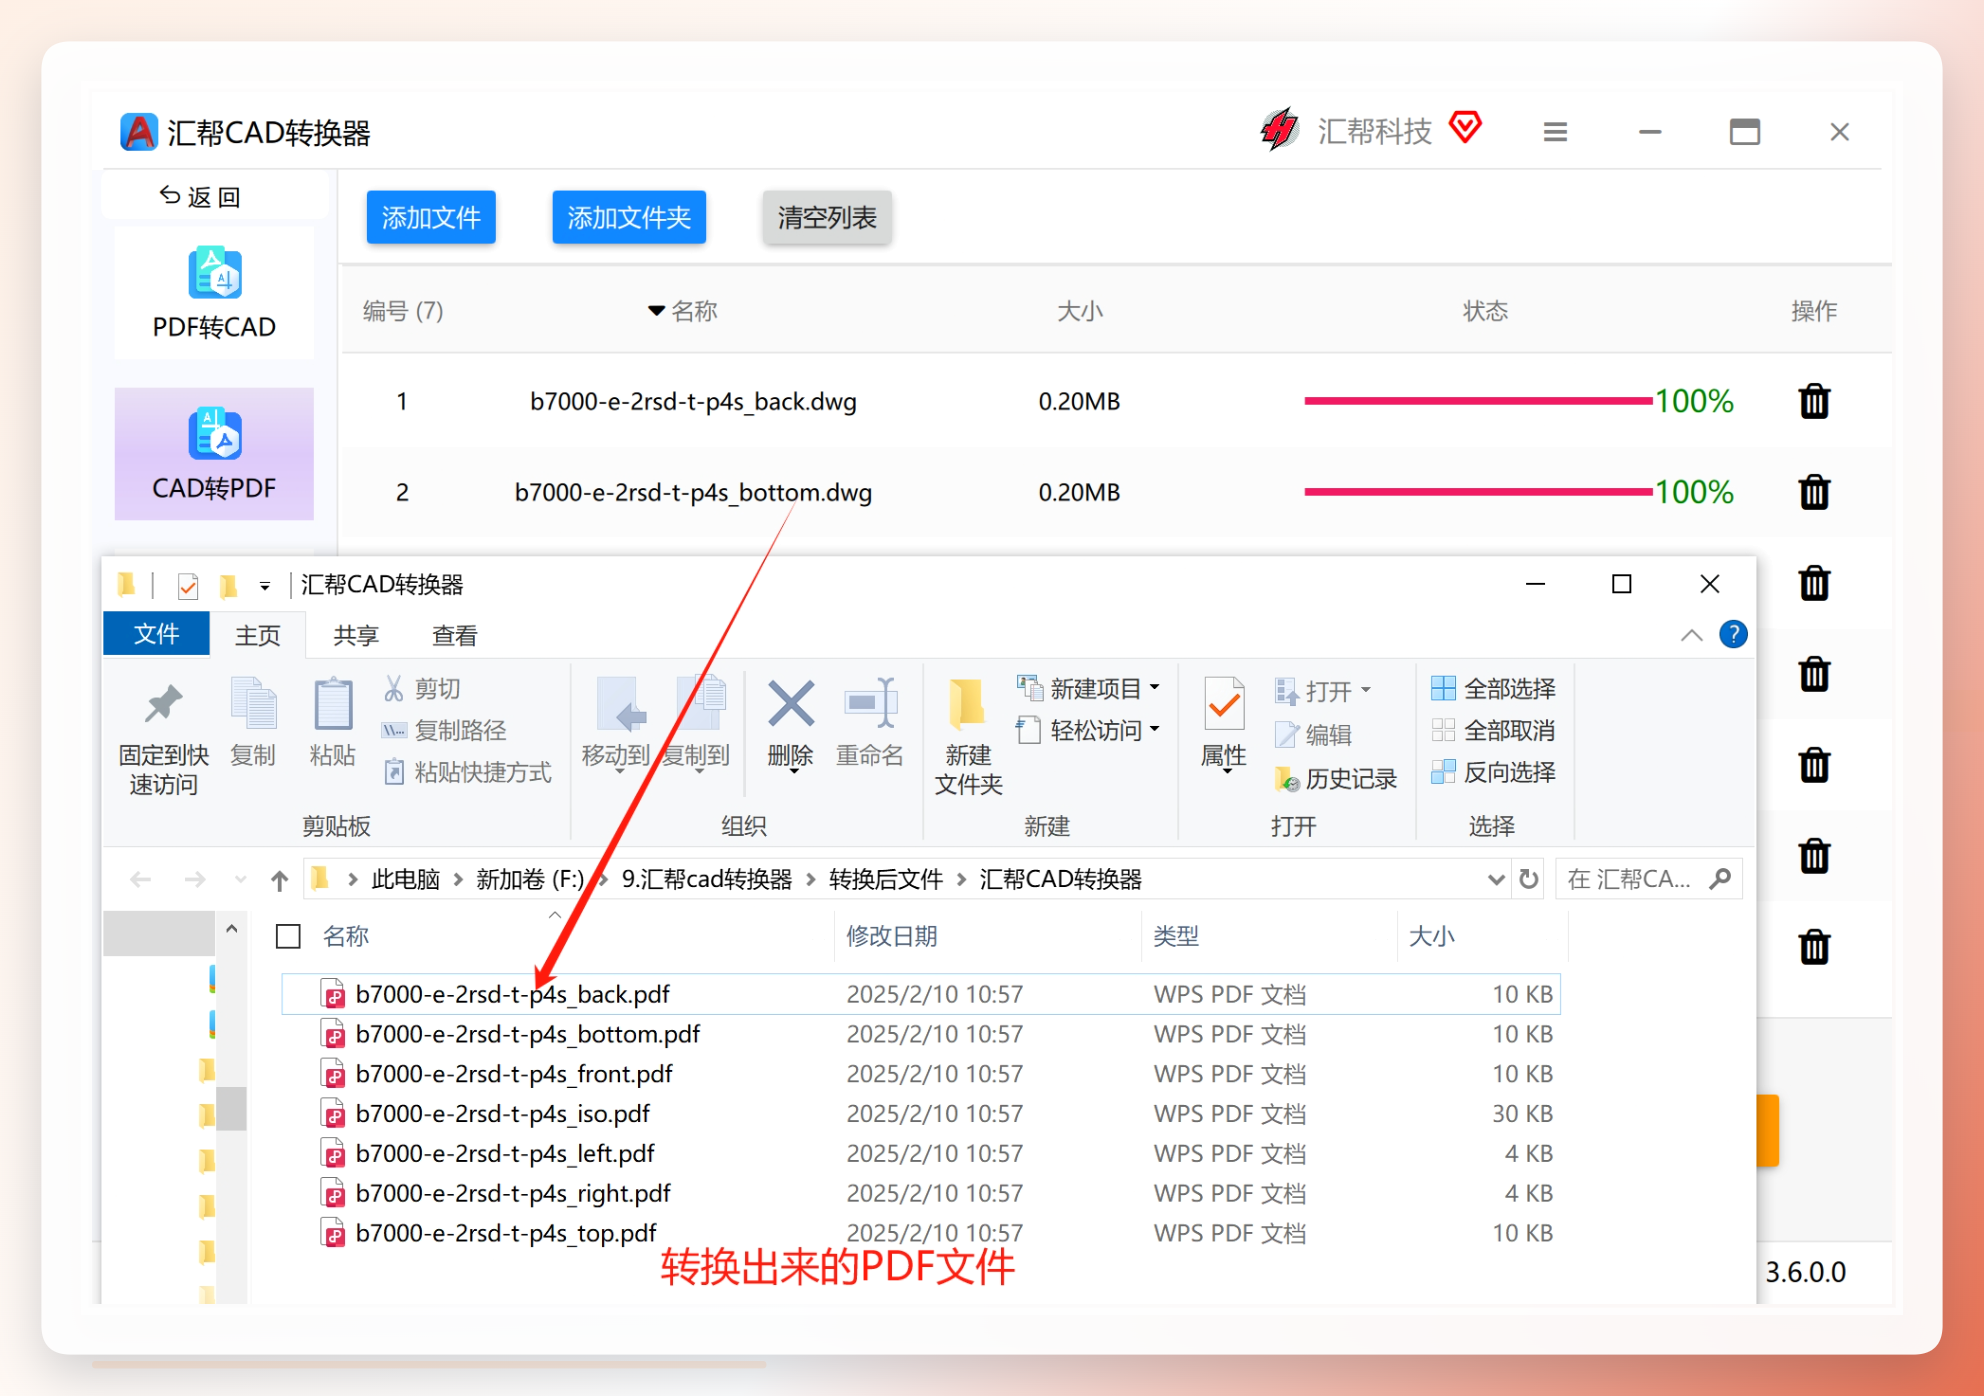1984x1396 pixels.
Task: Delete row 2 b7000-e-2rsd-t-p4s_bottom.dwg with trash icon
Action: click(x=1814, y=492)
